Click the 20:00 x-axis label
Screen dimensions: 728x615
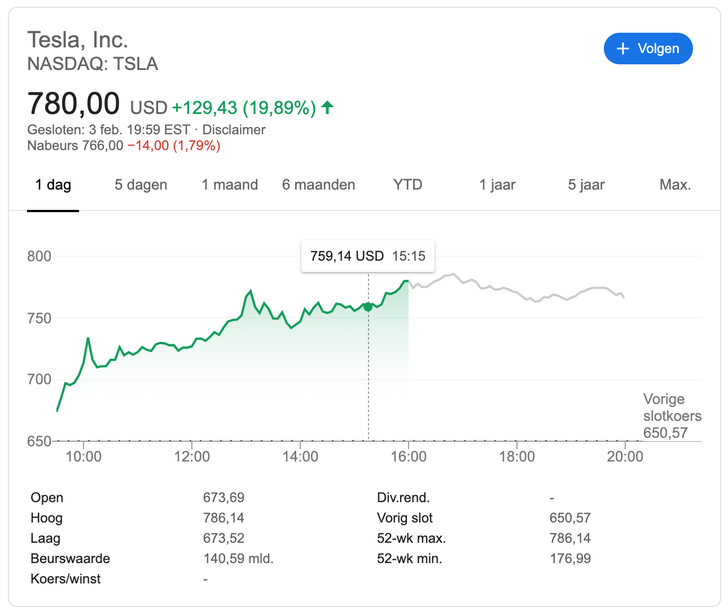[625, 456]
